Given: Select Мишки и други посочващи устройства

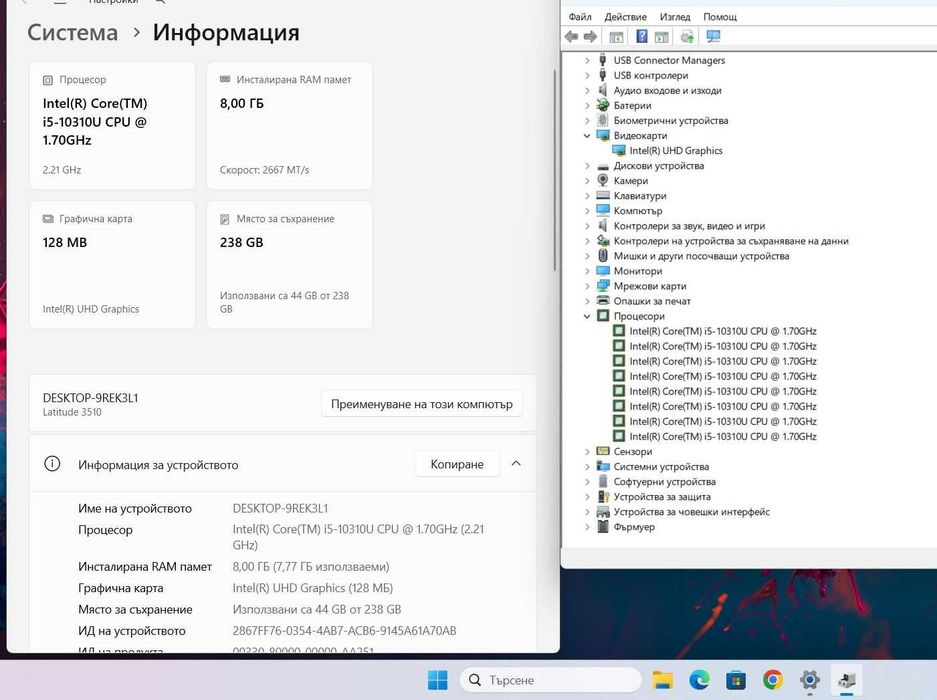Looking at the screenshot, I should [x=701, y=256].
